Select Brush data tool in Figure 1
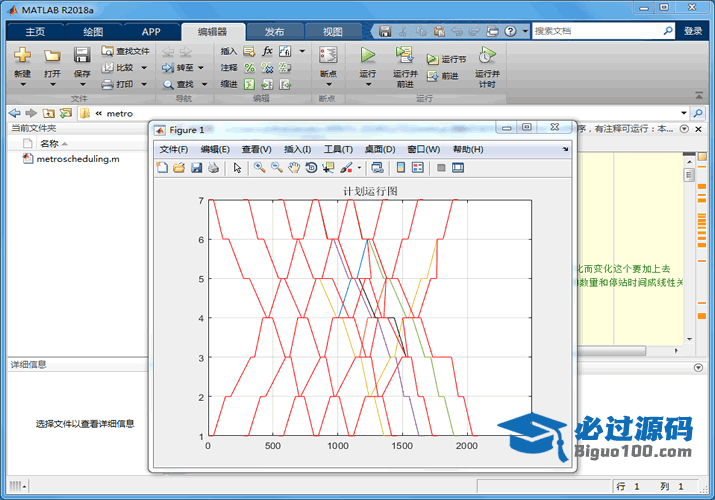The width and height of the screenshot is (715, 500). pyautogui.click(x=347, y=168)
